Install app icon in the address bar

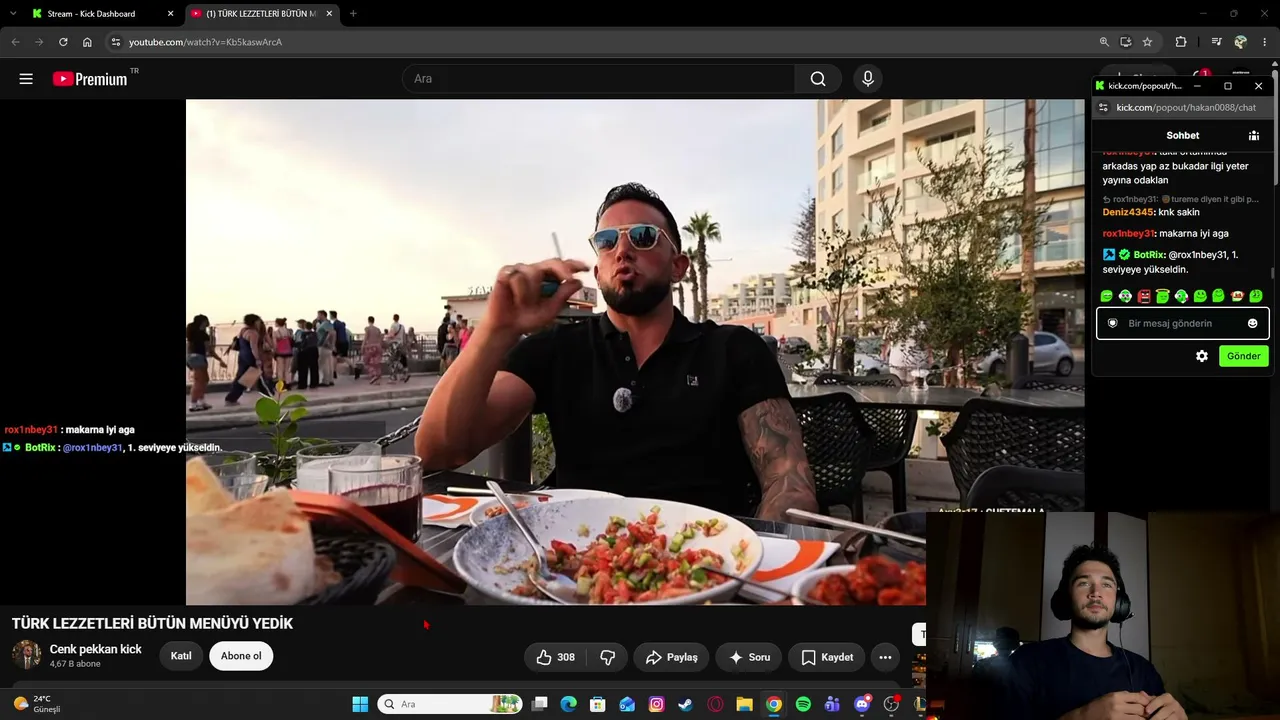coord(1125,42)
